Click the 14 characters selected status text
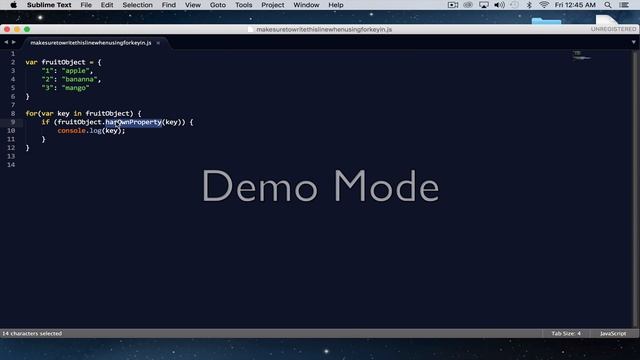The height and width of the screenshot is (360, 640). [32, 333]
